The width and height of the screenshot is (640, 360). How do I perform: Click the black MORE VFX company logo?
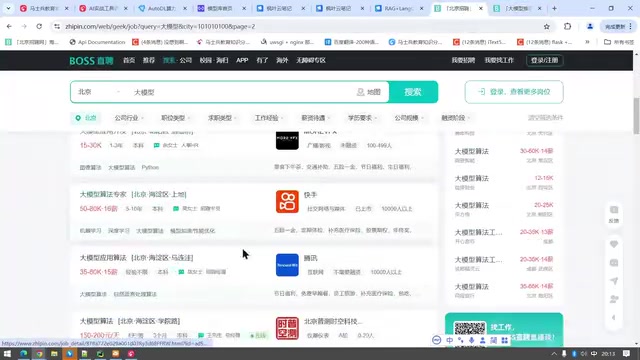click(x=287, y=140)
